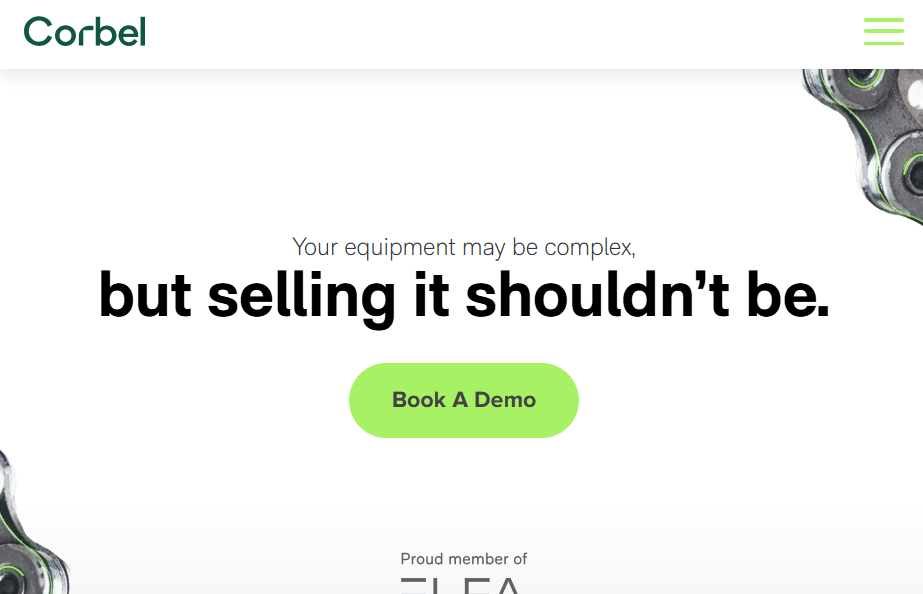Image resolution: width=923 pixels, height=594 pixels.
Task: Click the final "be." in the bold headline
Action: point(787,295)
